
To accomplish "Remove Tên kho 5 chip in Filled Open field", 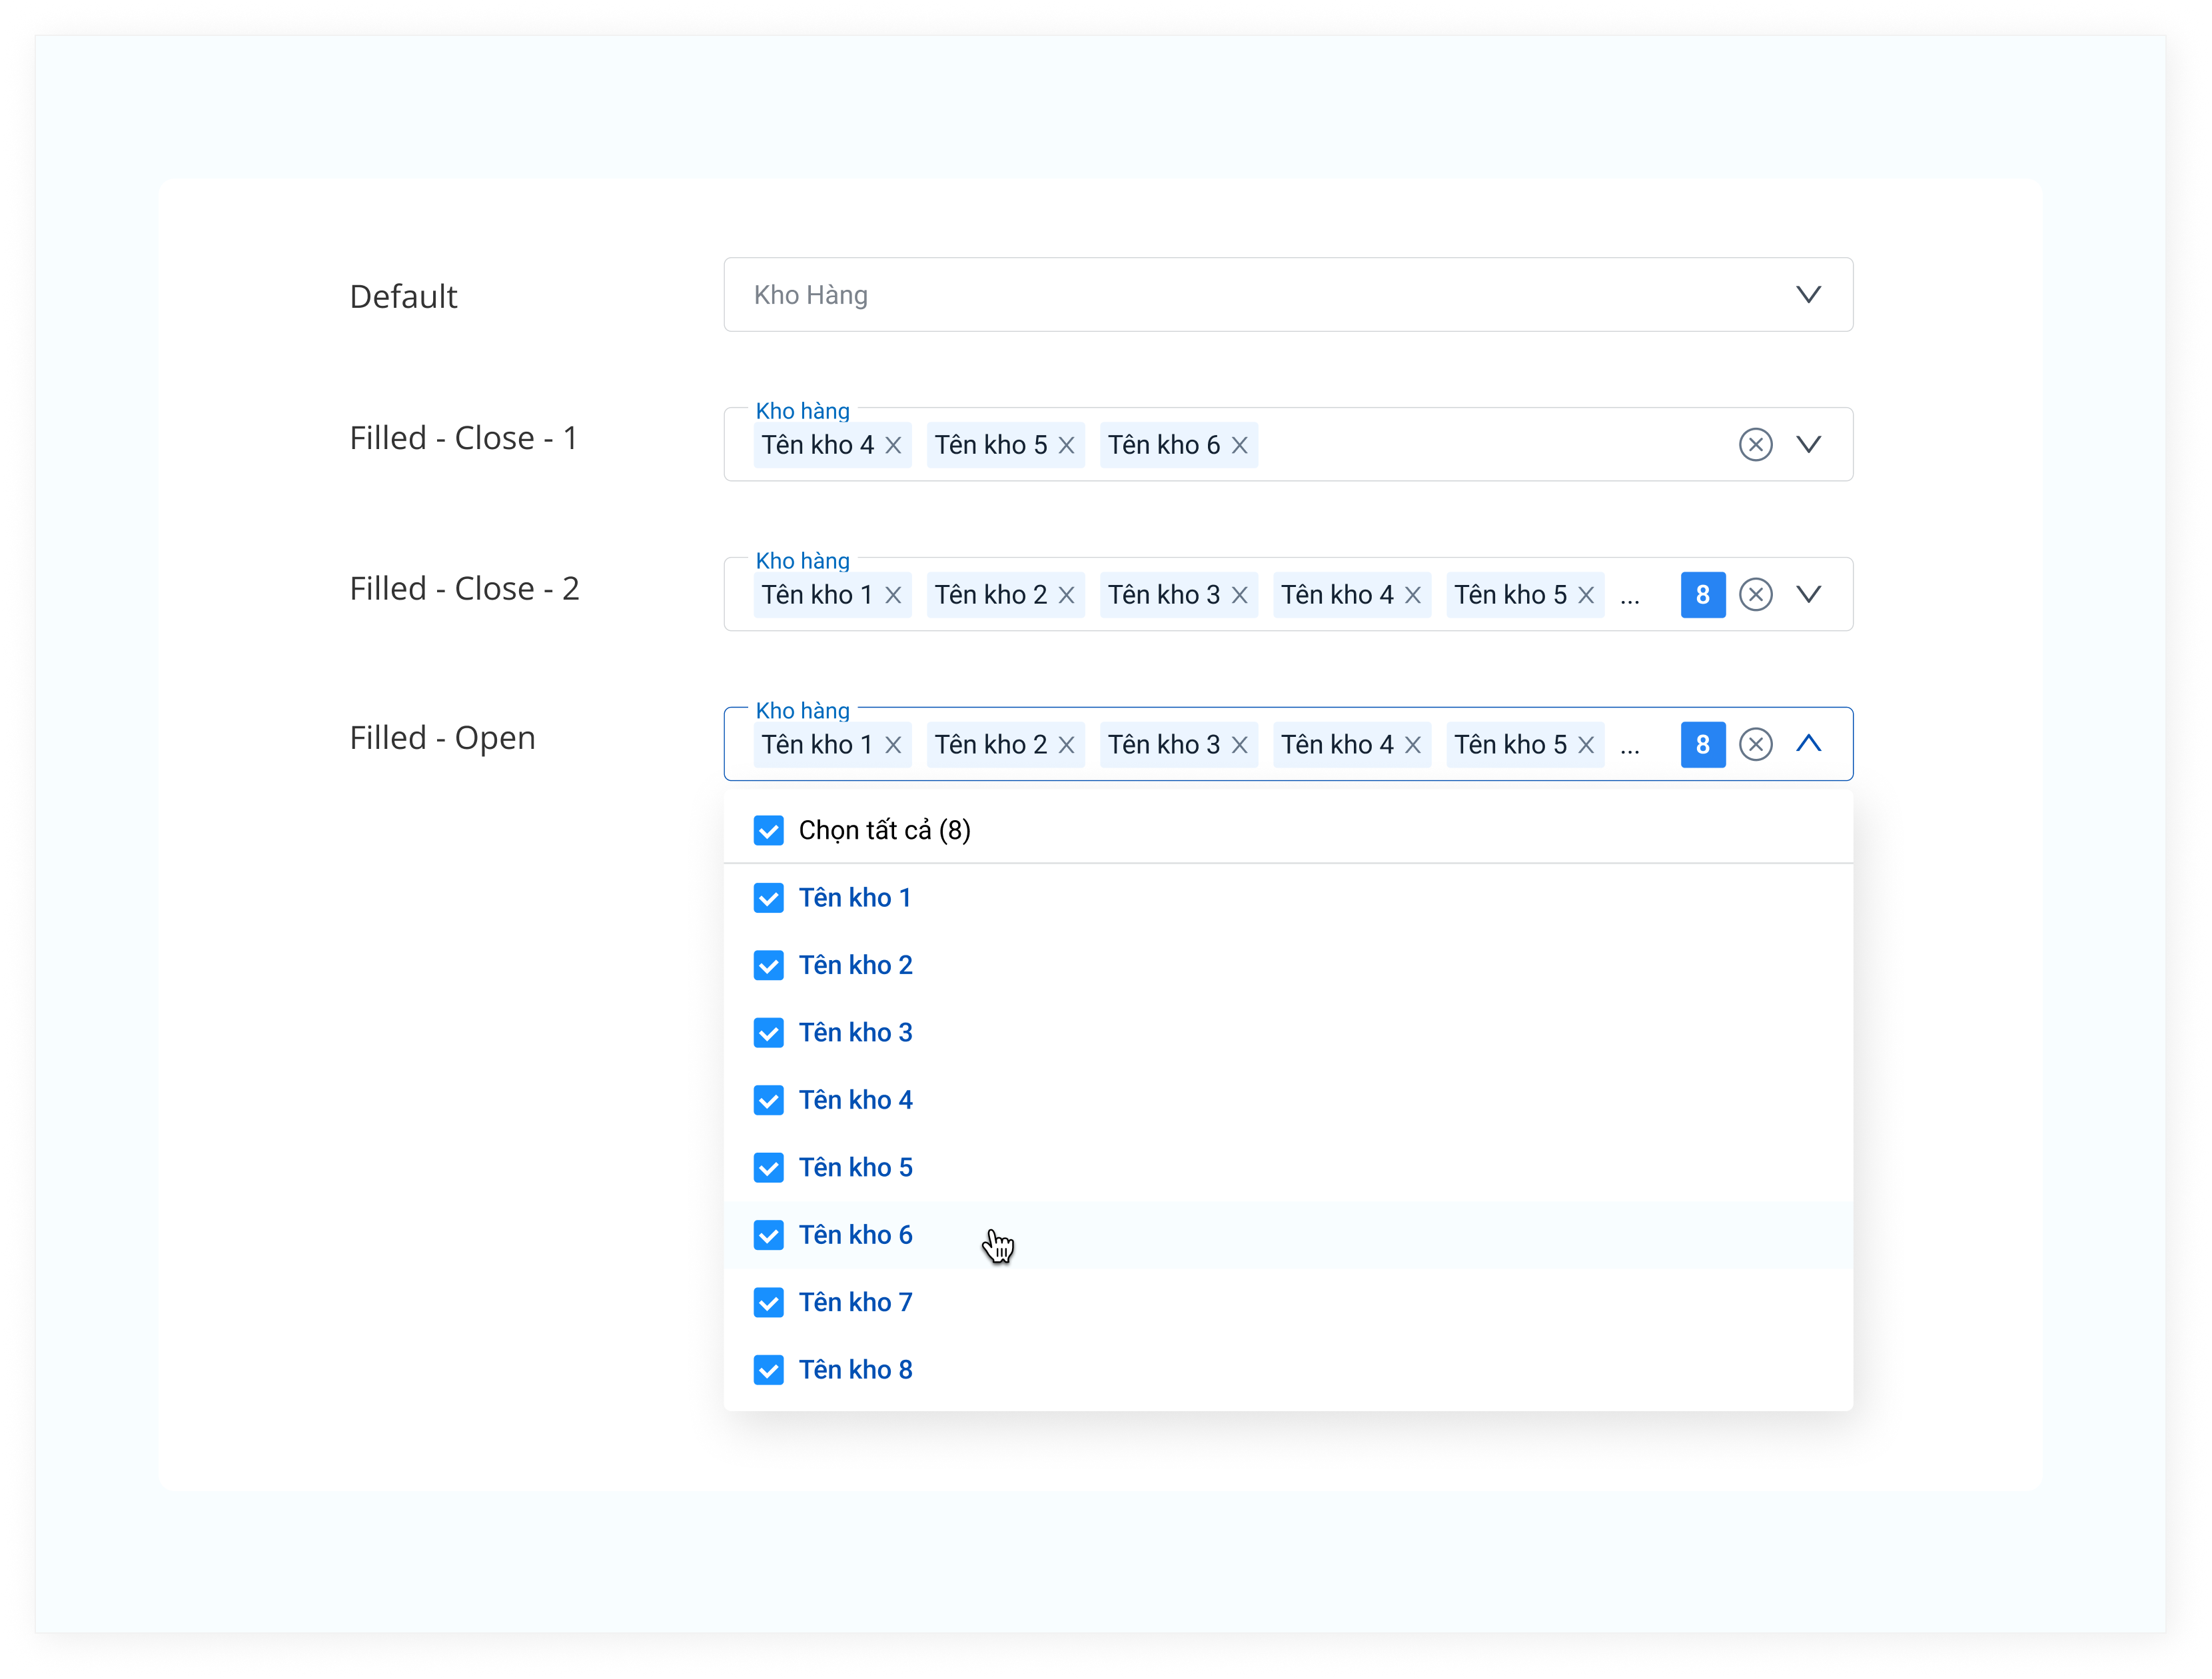I will click(1585, 745).
